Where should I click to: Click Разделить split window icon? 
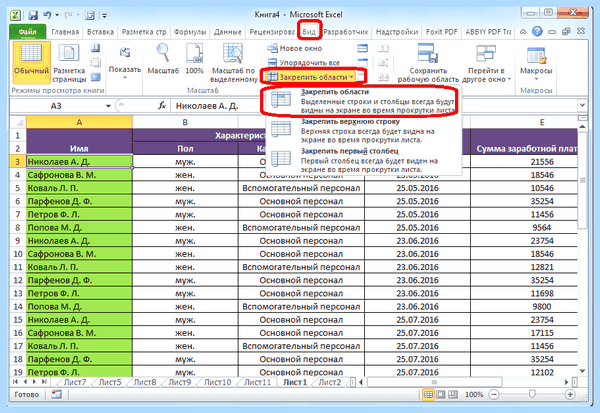(362, 48)
